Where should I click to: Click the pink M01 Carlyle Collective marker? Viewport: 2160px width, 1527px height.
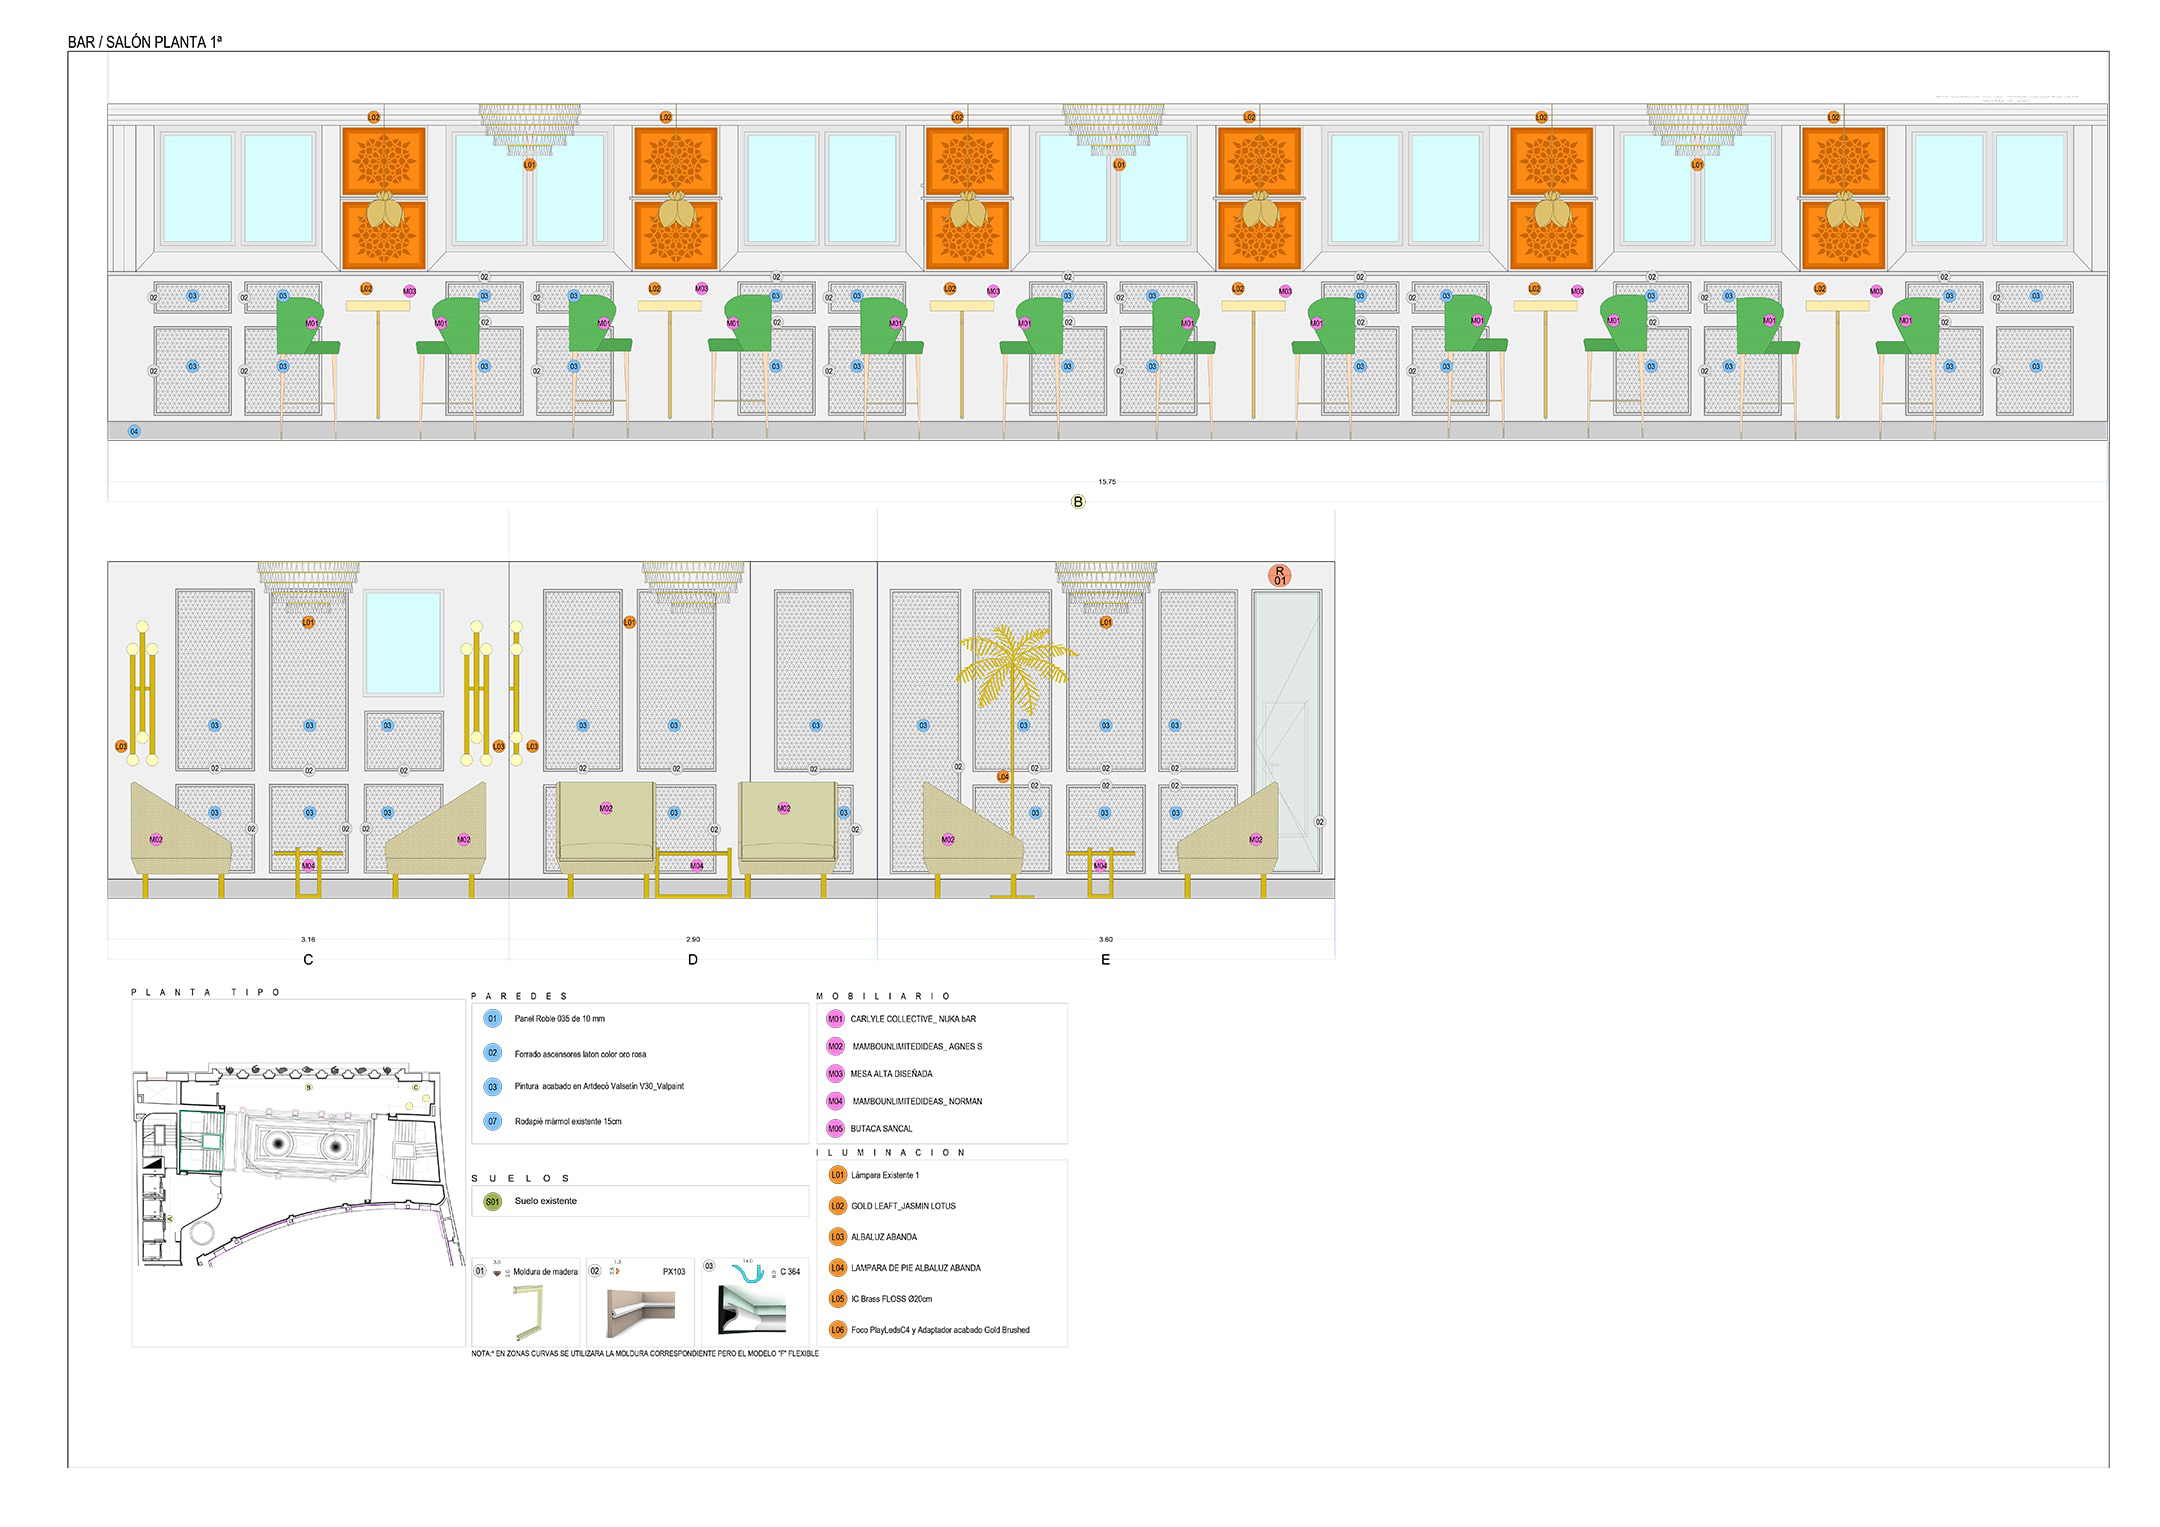835,1019
